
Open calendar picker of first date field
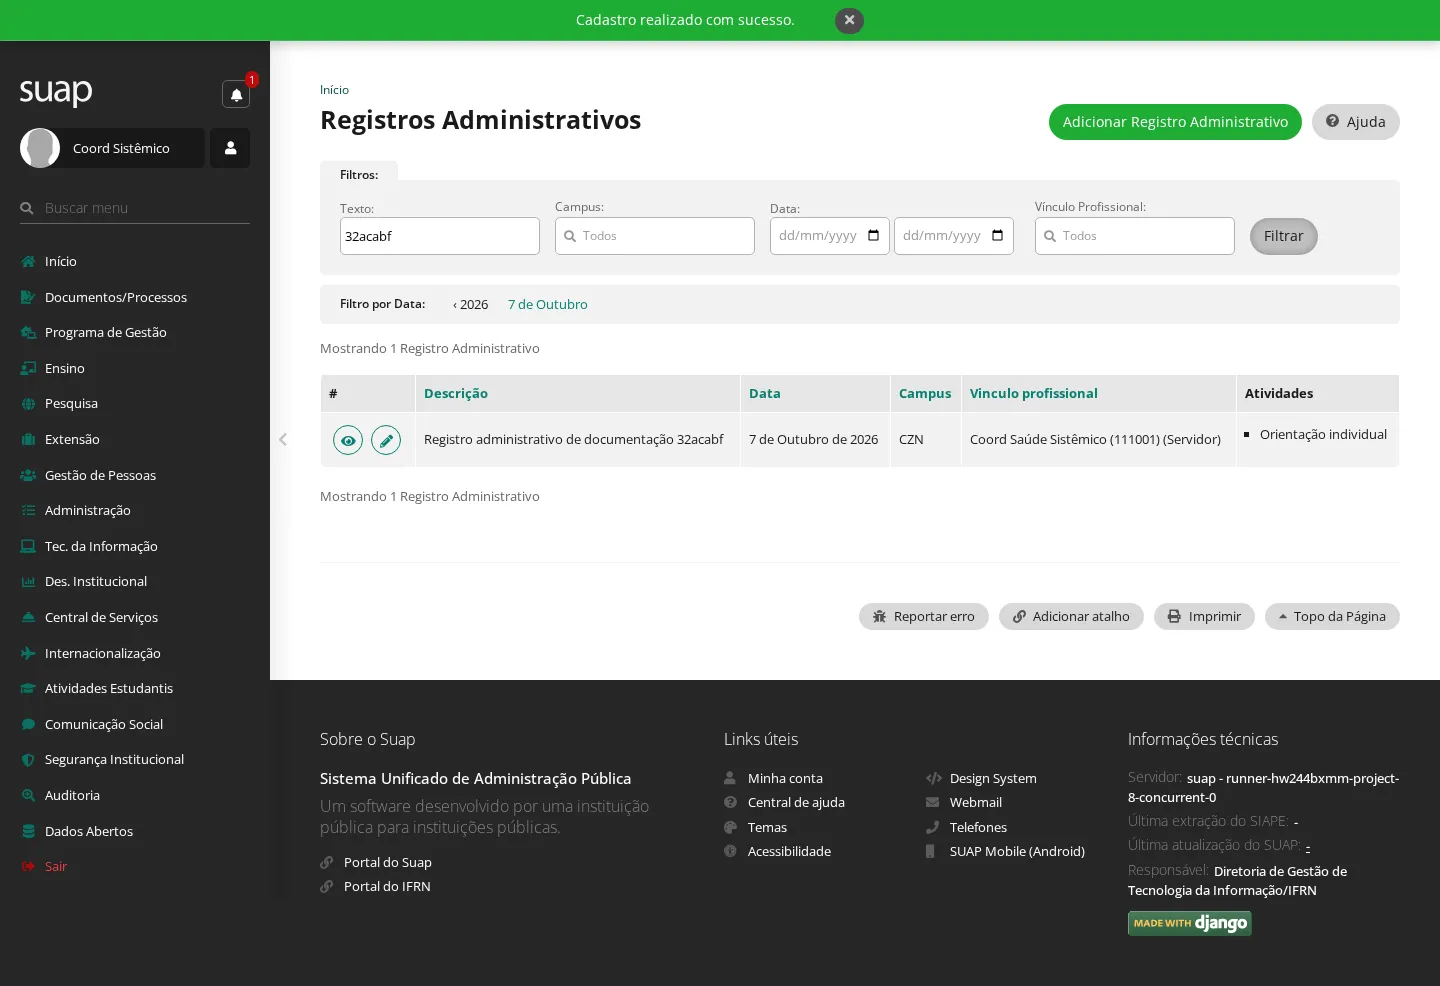tap(873, 236)
